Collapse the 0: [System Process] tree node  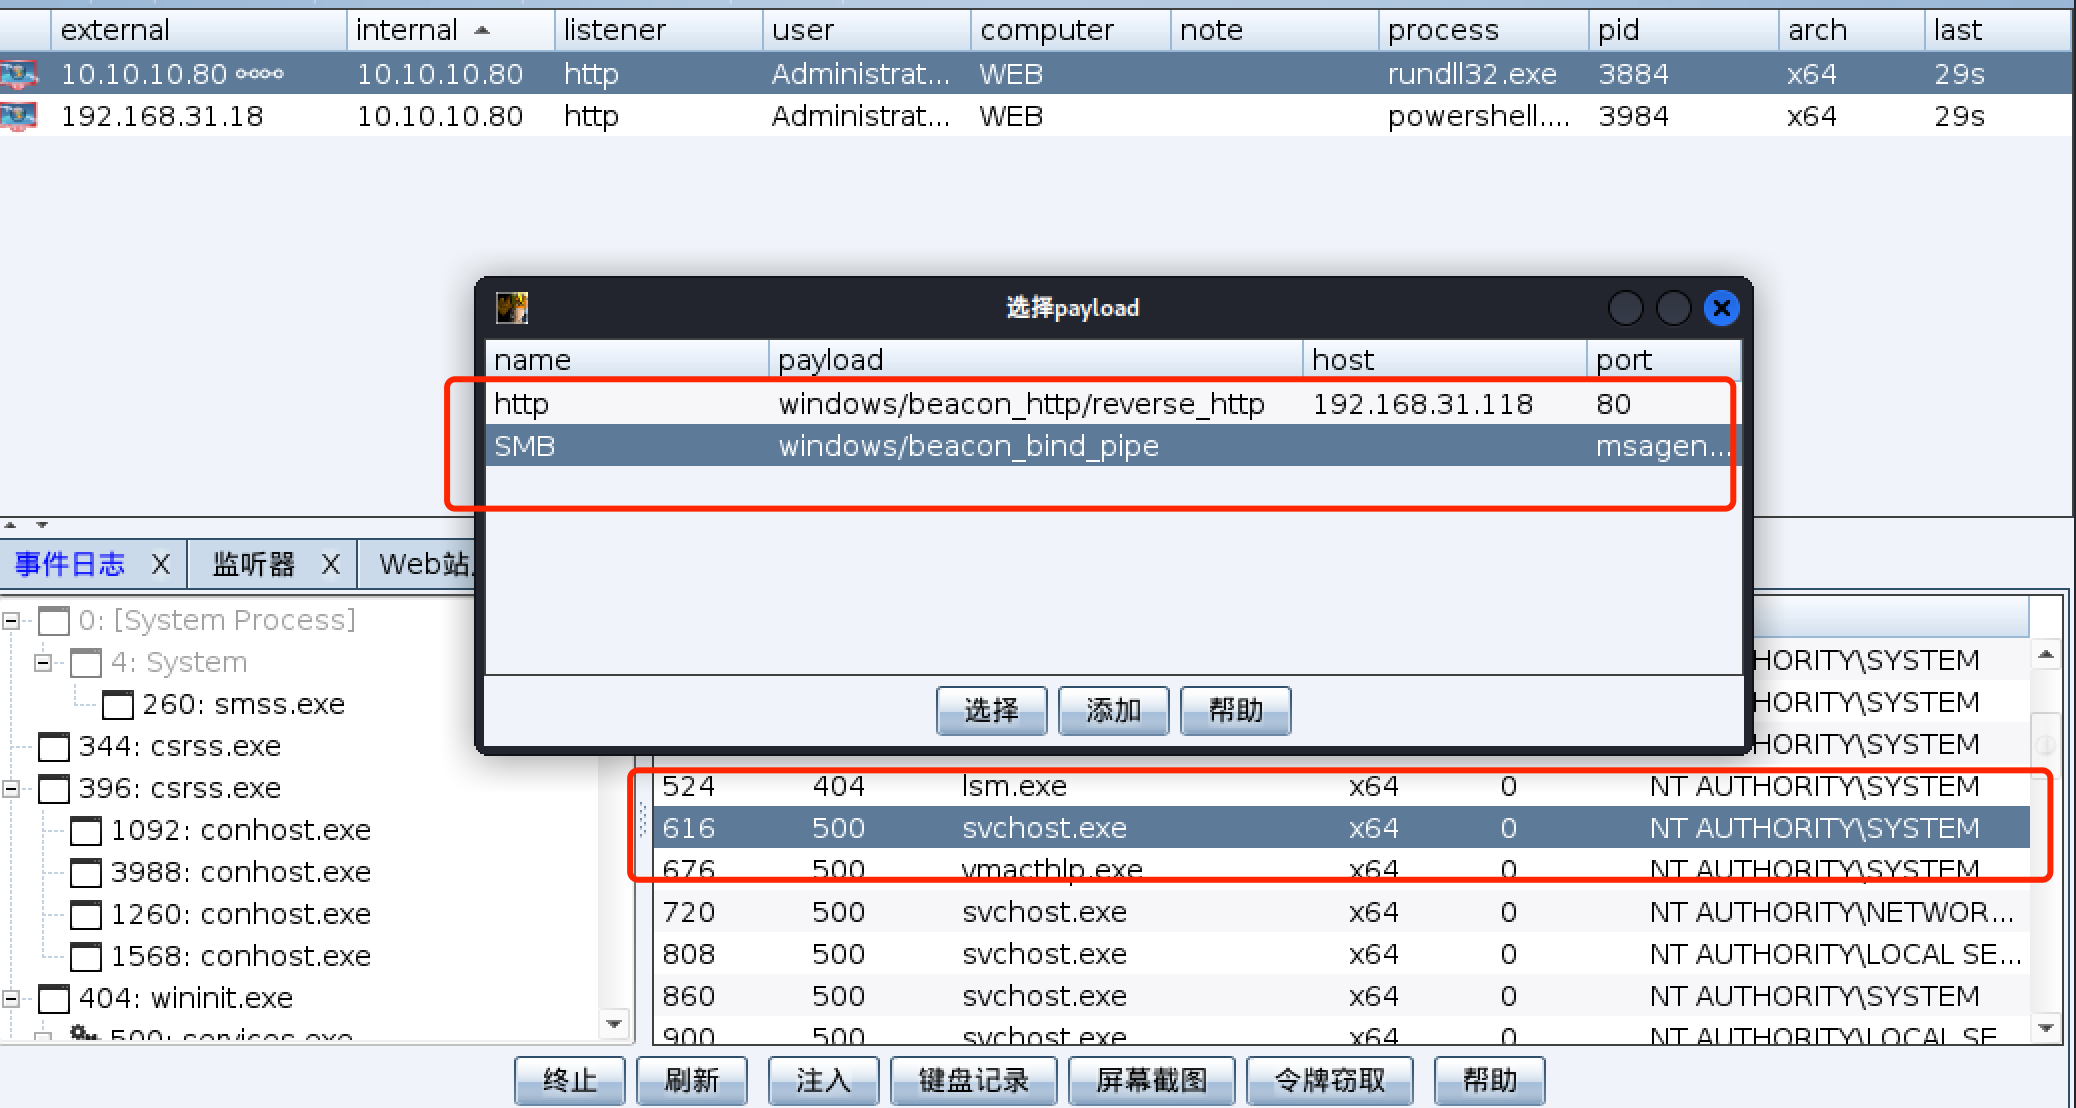tap(11, 621)
